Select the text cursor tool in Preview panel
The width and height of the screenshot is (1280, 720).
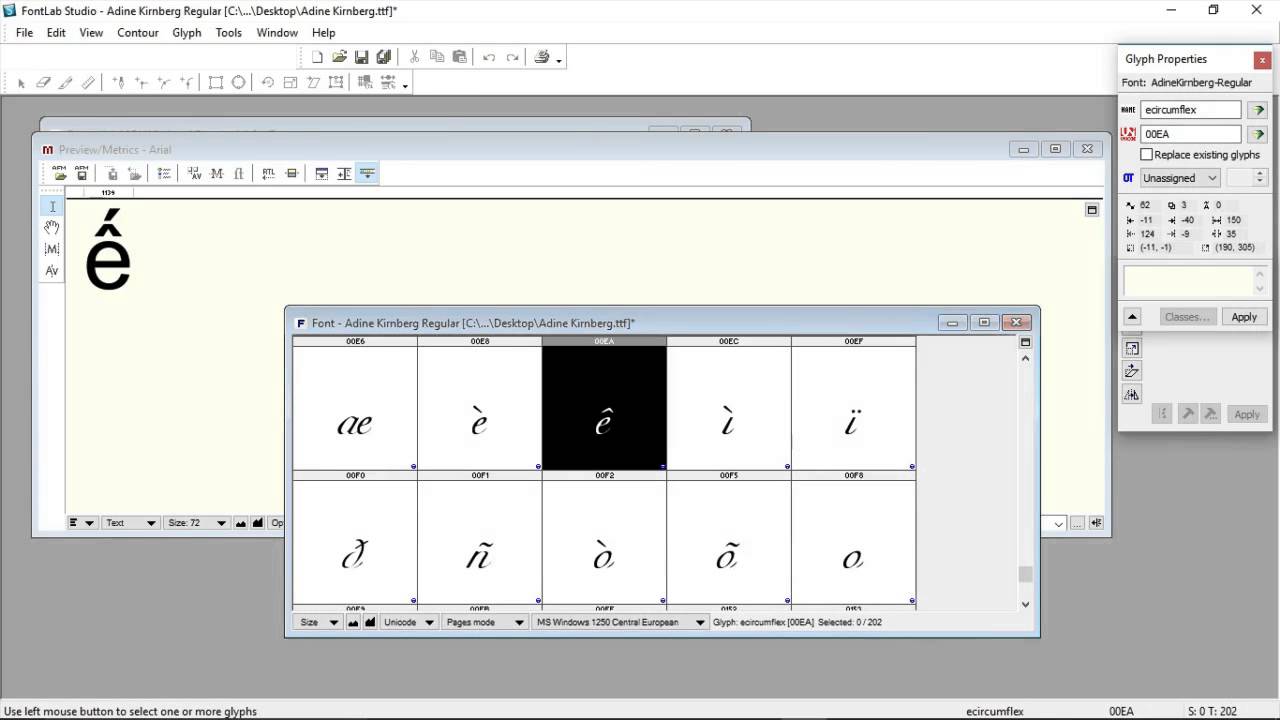tap(52, 206)
